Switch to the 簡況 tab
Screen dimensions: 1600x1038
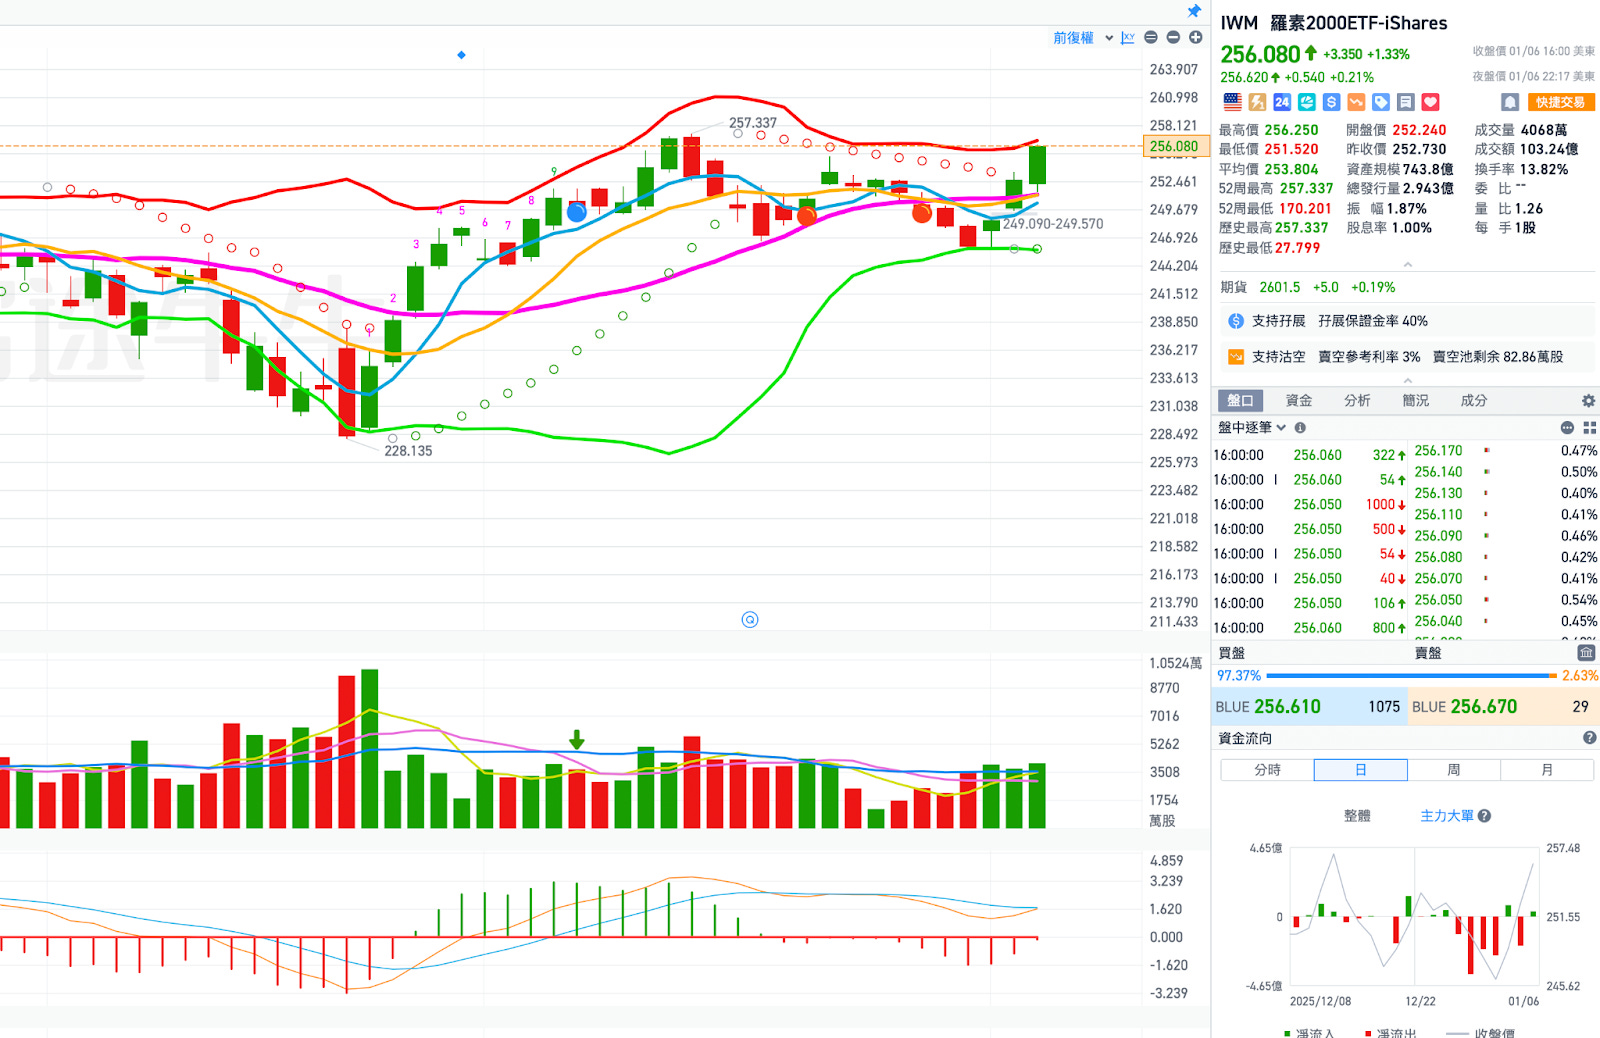[x=1415, y=401]
